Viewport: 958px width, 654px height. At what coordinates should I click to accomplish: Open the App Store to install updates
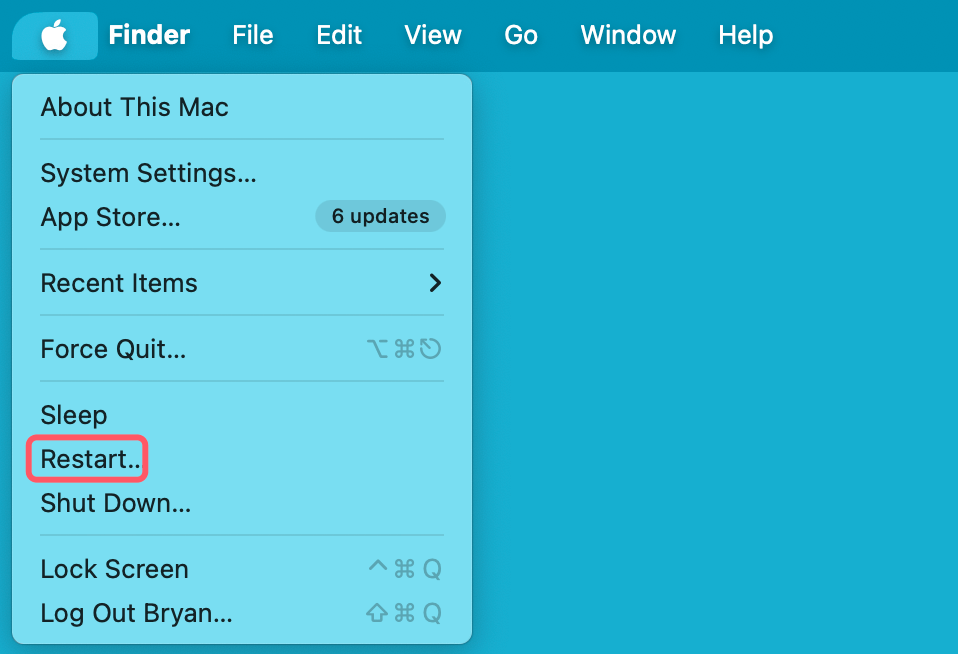(x=110, y=217)
